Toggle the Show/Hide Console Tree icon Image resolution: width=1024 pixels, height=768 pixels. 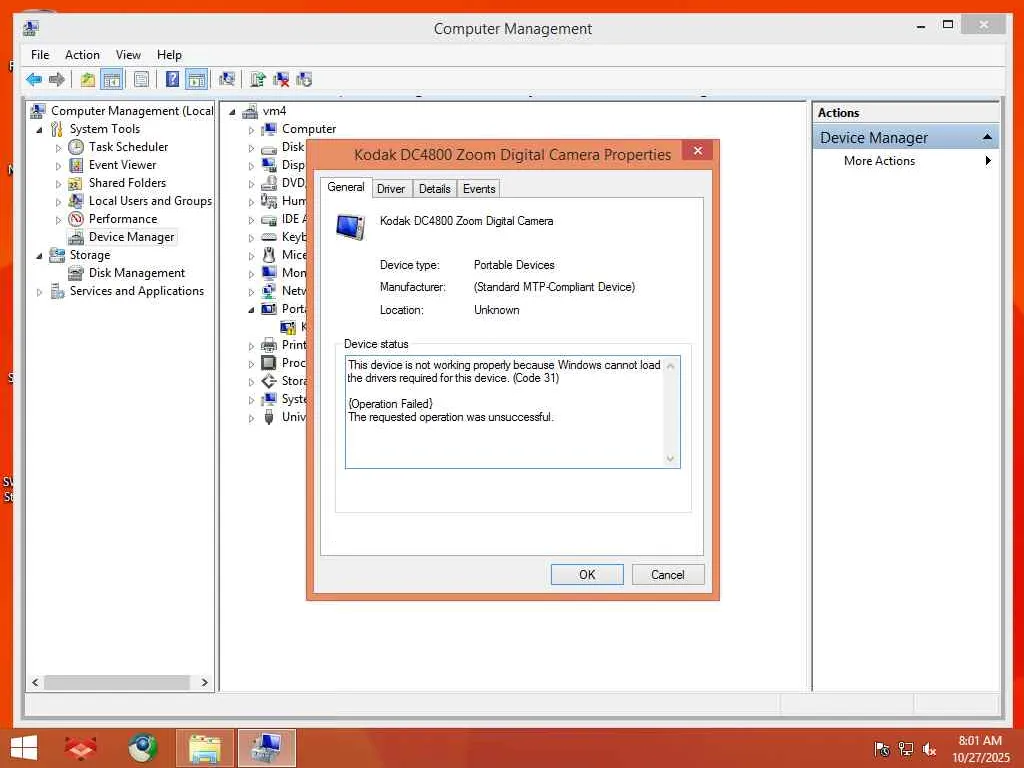112,80
